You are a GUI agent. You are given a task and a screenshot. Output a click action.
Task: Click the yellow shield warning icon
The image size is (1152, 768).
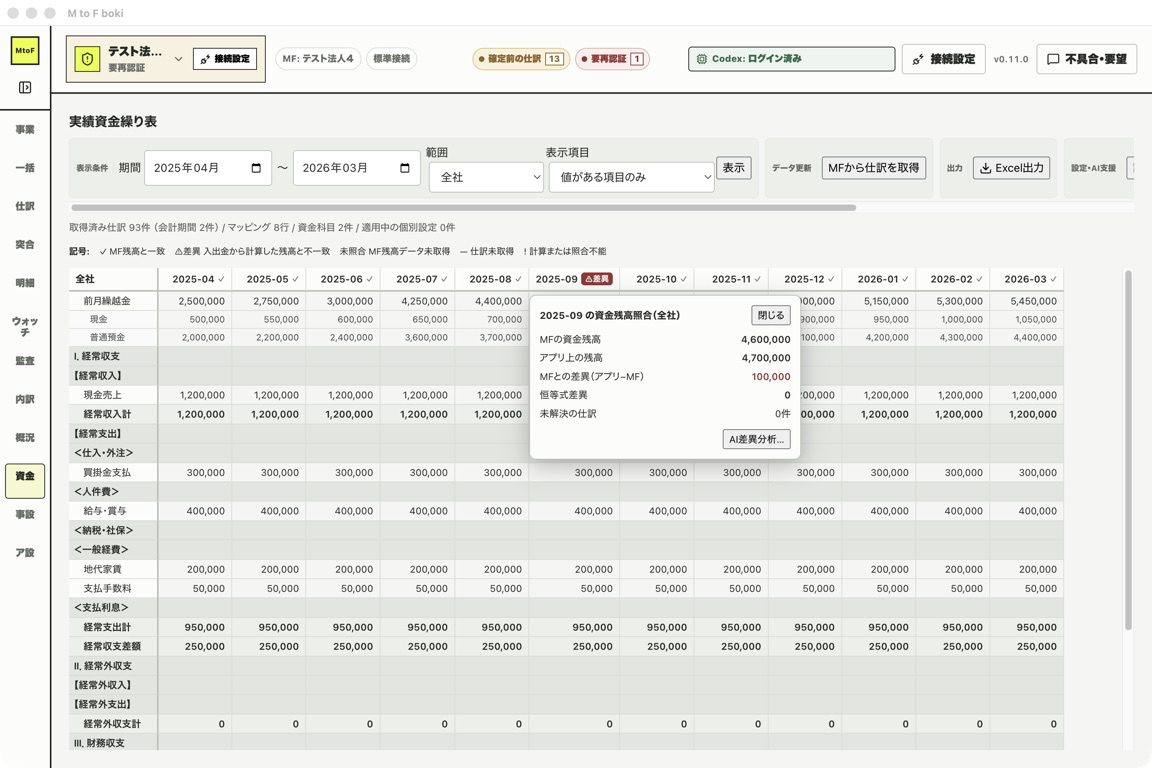click(x=87, y=59)
